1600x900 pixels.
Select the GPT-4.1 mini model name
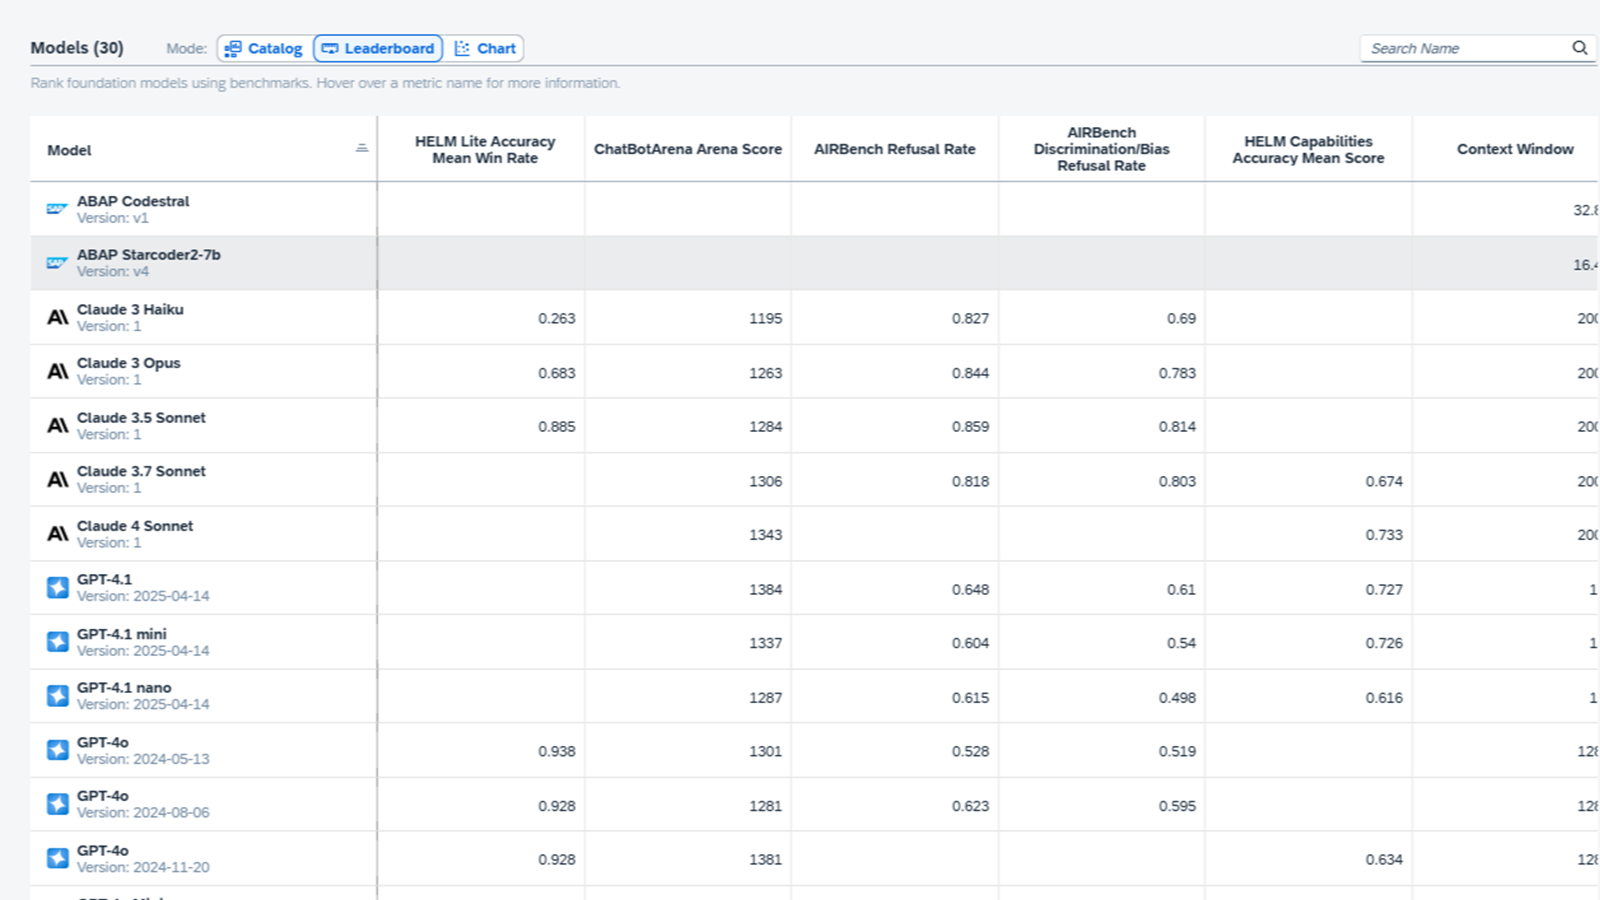pos(122,634)
